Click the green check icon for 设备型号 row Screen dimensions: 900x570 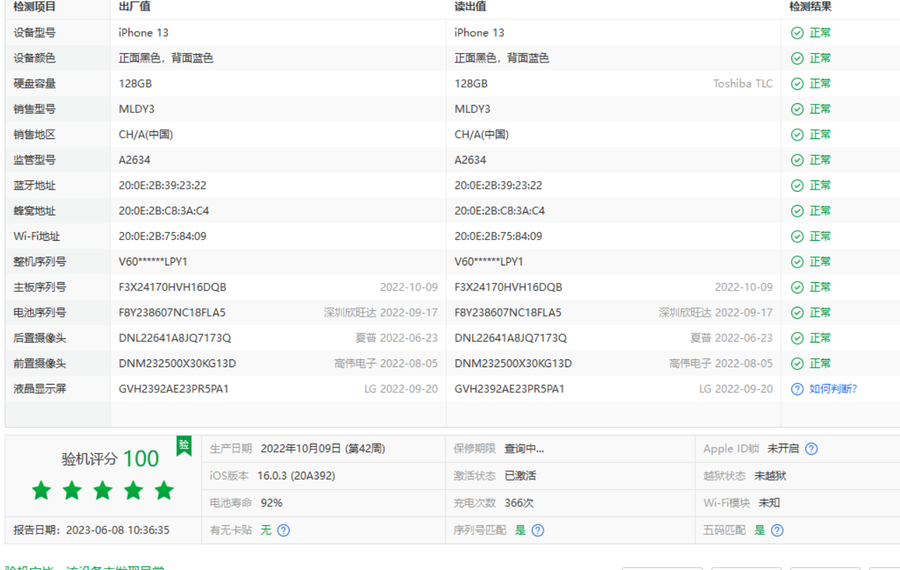797,33
